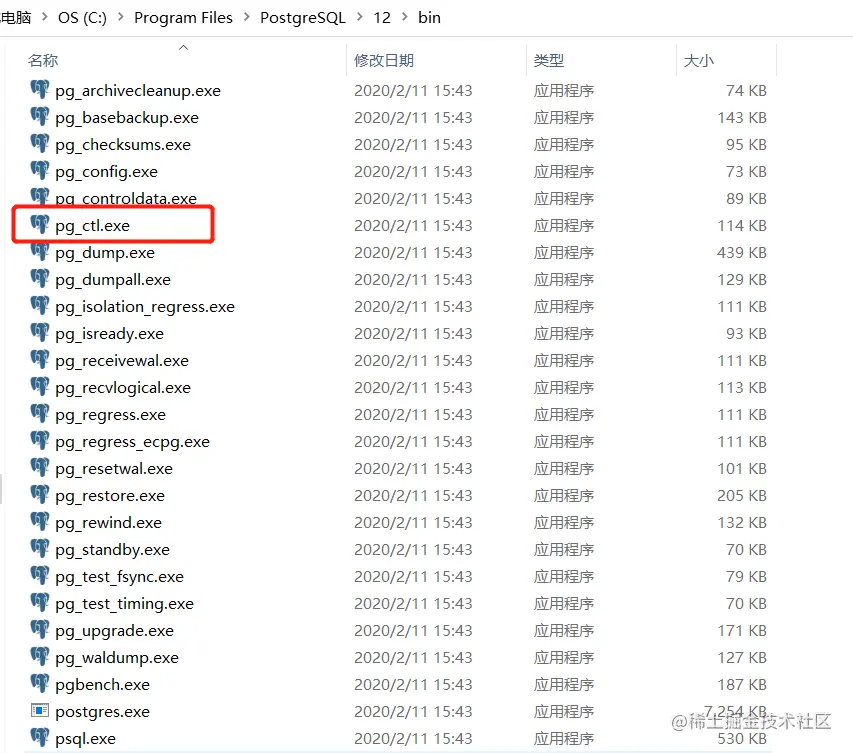The image size is (853, 753).
Task: Sort files by the 大小 column header
Action: (x=699, y=60)
